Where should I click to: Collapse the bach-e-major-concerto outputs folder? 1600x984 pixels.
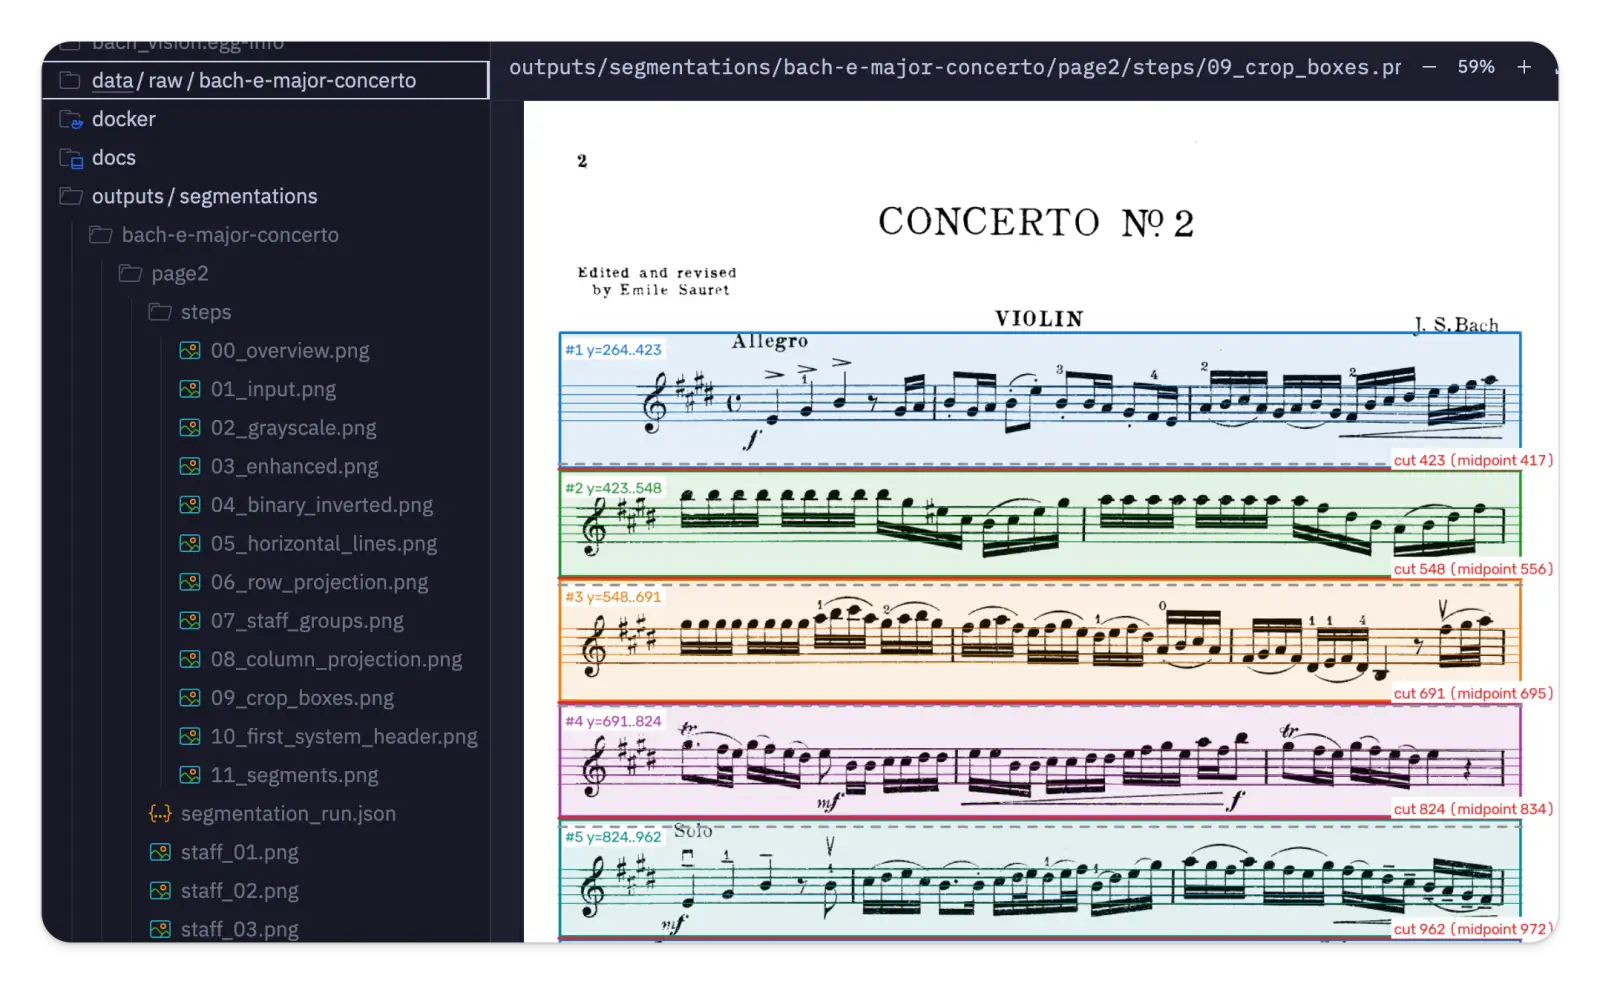(x=230, y=235)
